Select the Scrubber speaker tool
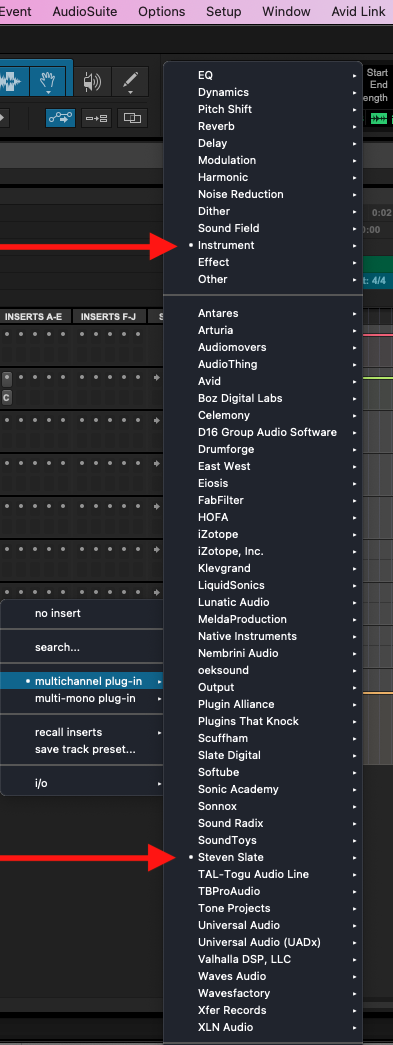This screenshot has width=393, height=1045. tap(92, 81)
